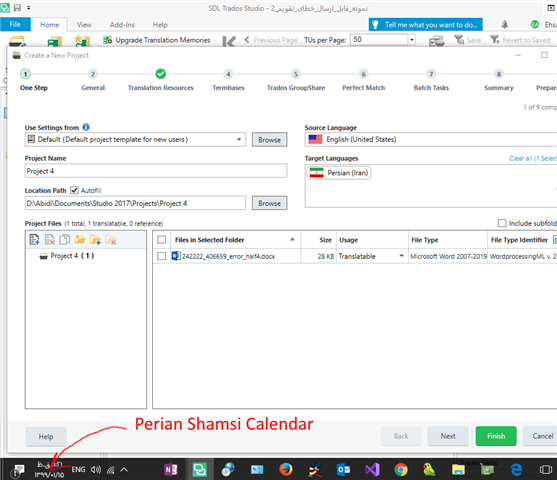
Task: Click Tell me what you want to do
Action: [426, 25]
